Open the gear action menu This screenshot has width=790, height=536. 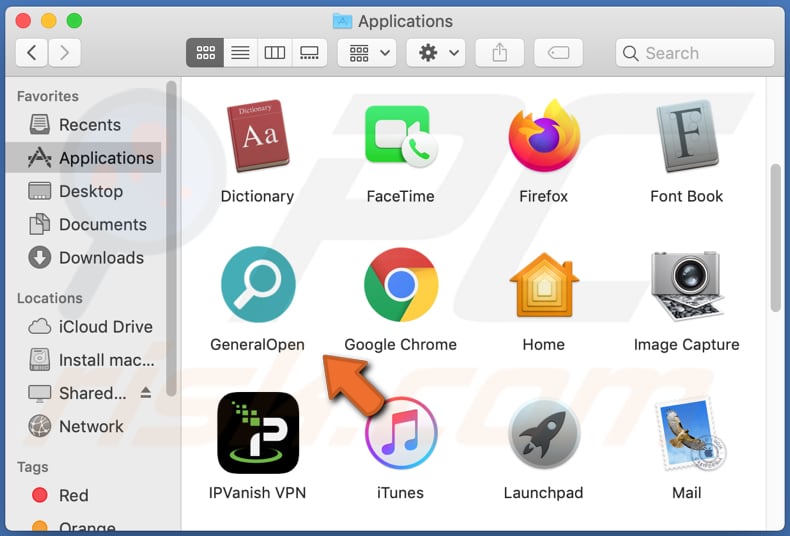pos(436,52)
